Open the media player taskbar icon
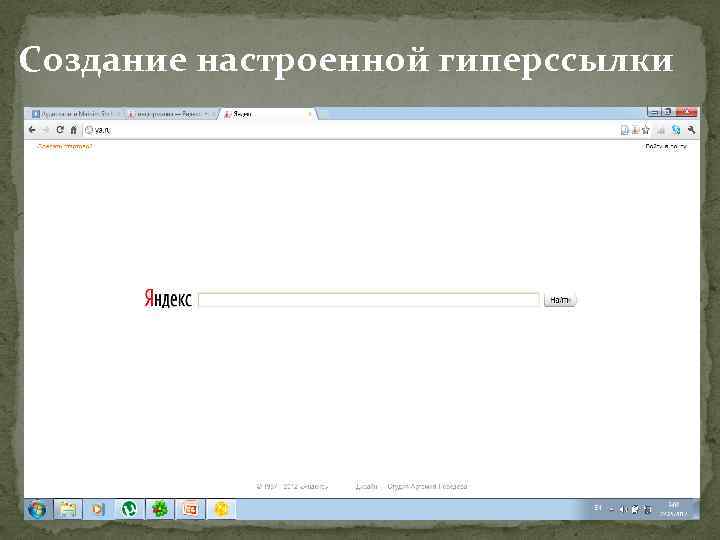 coord(98,509)
